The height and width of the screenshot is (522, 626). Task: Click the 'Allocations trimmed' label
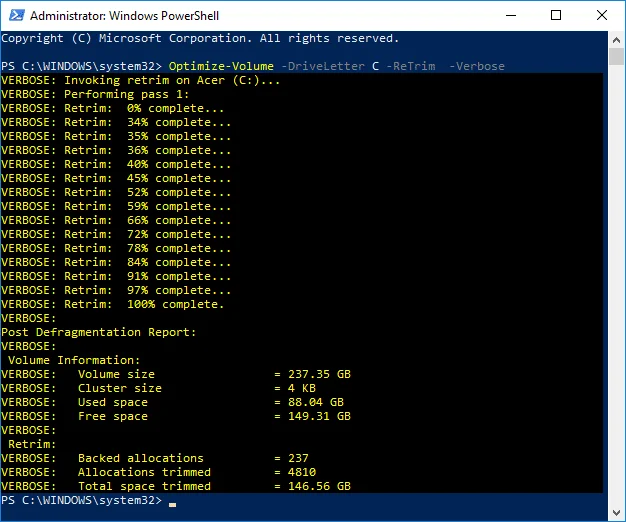[x=144, y=472]
